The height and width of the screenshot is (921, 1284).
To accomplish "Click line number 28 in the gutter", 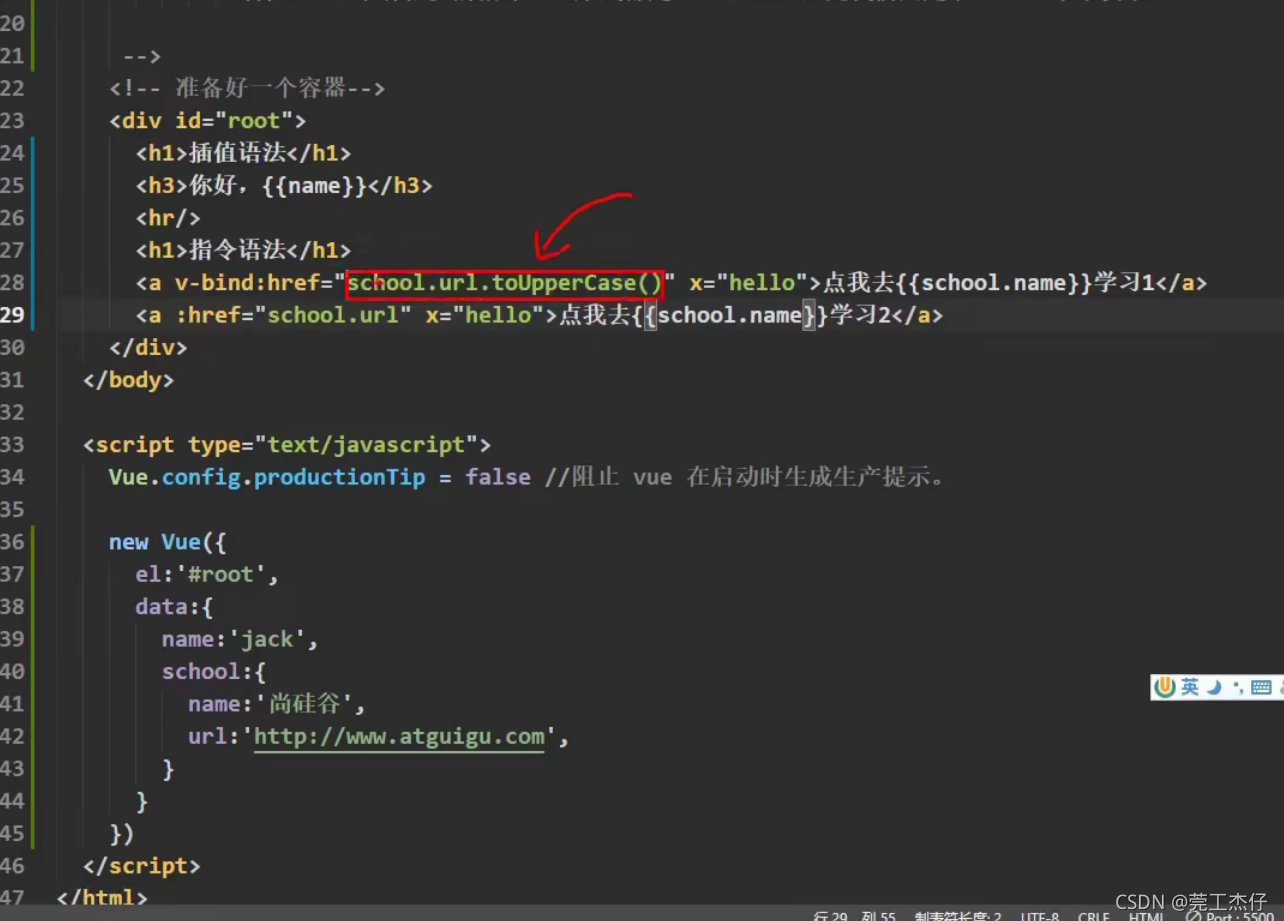I will (x=12, y=283).
